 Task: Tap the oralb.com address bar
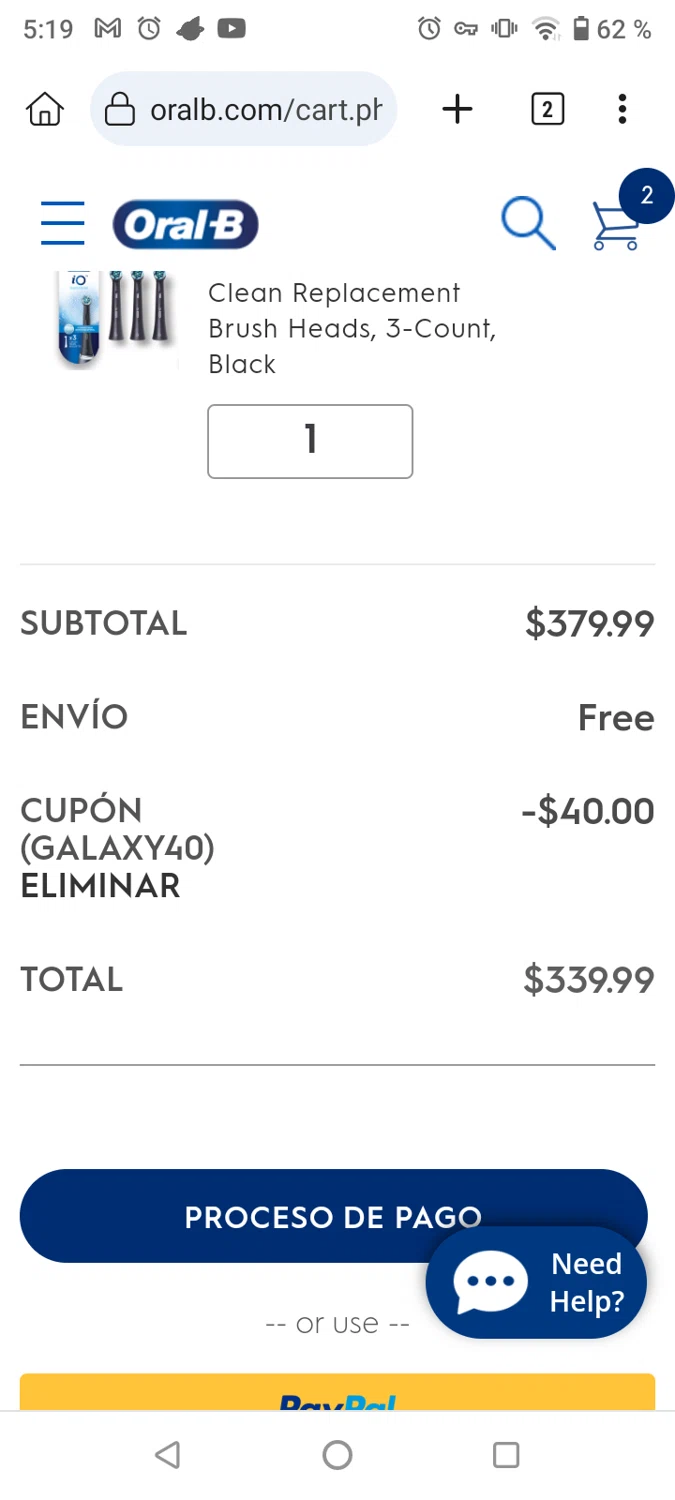[265, 109]
